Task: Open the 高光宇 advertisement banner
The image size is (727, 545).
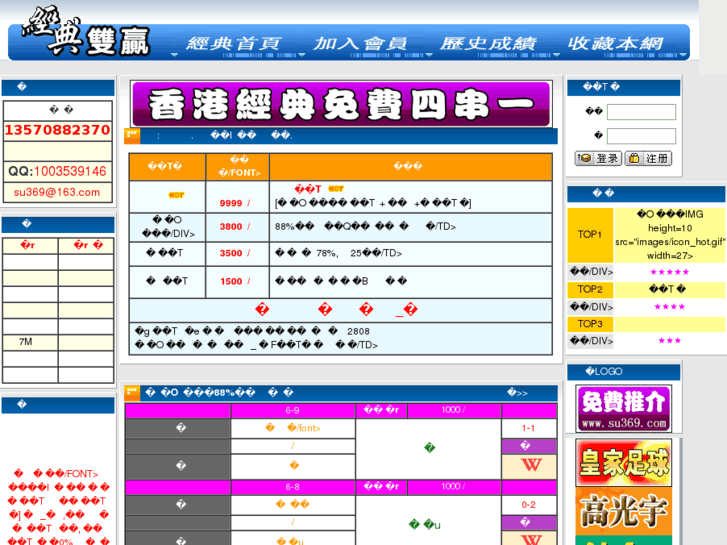Action: point(624,511)
